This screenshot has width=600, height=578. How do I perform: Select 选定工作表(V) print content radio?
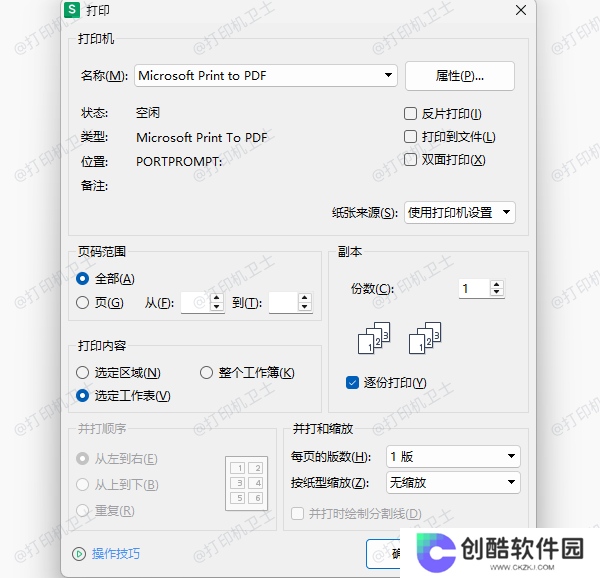82,396
